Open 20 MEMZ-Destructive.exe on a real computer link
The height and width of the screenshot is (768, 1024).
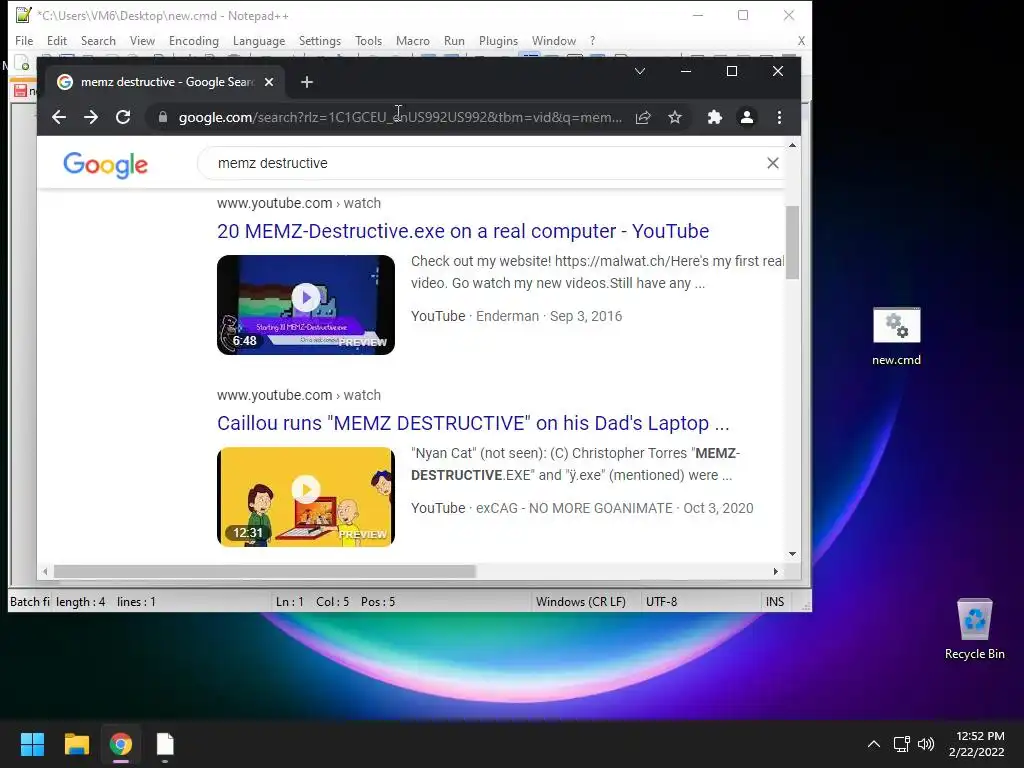pos(463,231)
